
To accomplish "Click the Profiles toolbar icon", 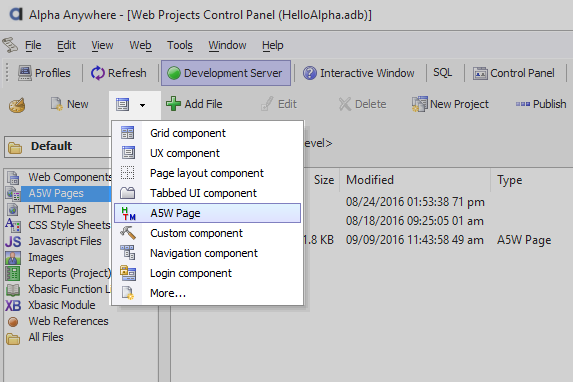I will point(24,73).
